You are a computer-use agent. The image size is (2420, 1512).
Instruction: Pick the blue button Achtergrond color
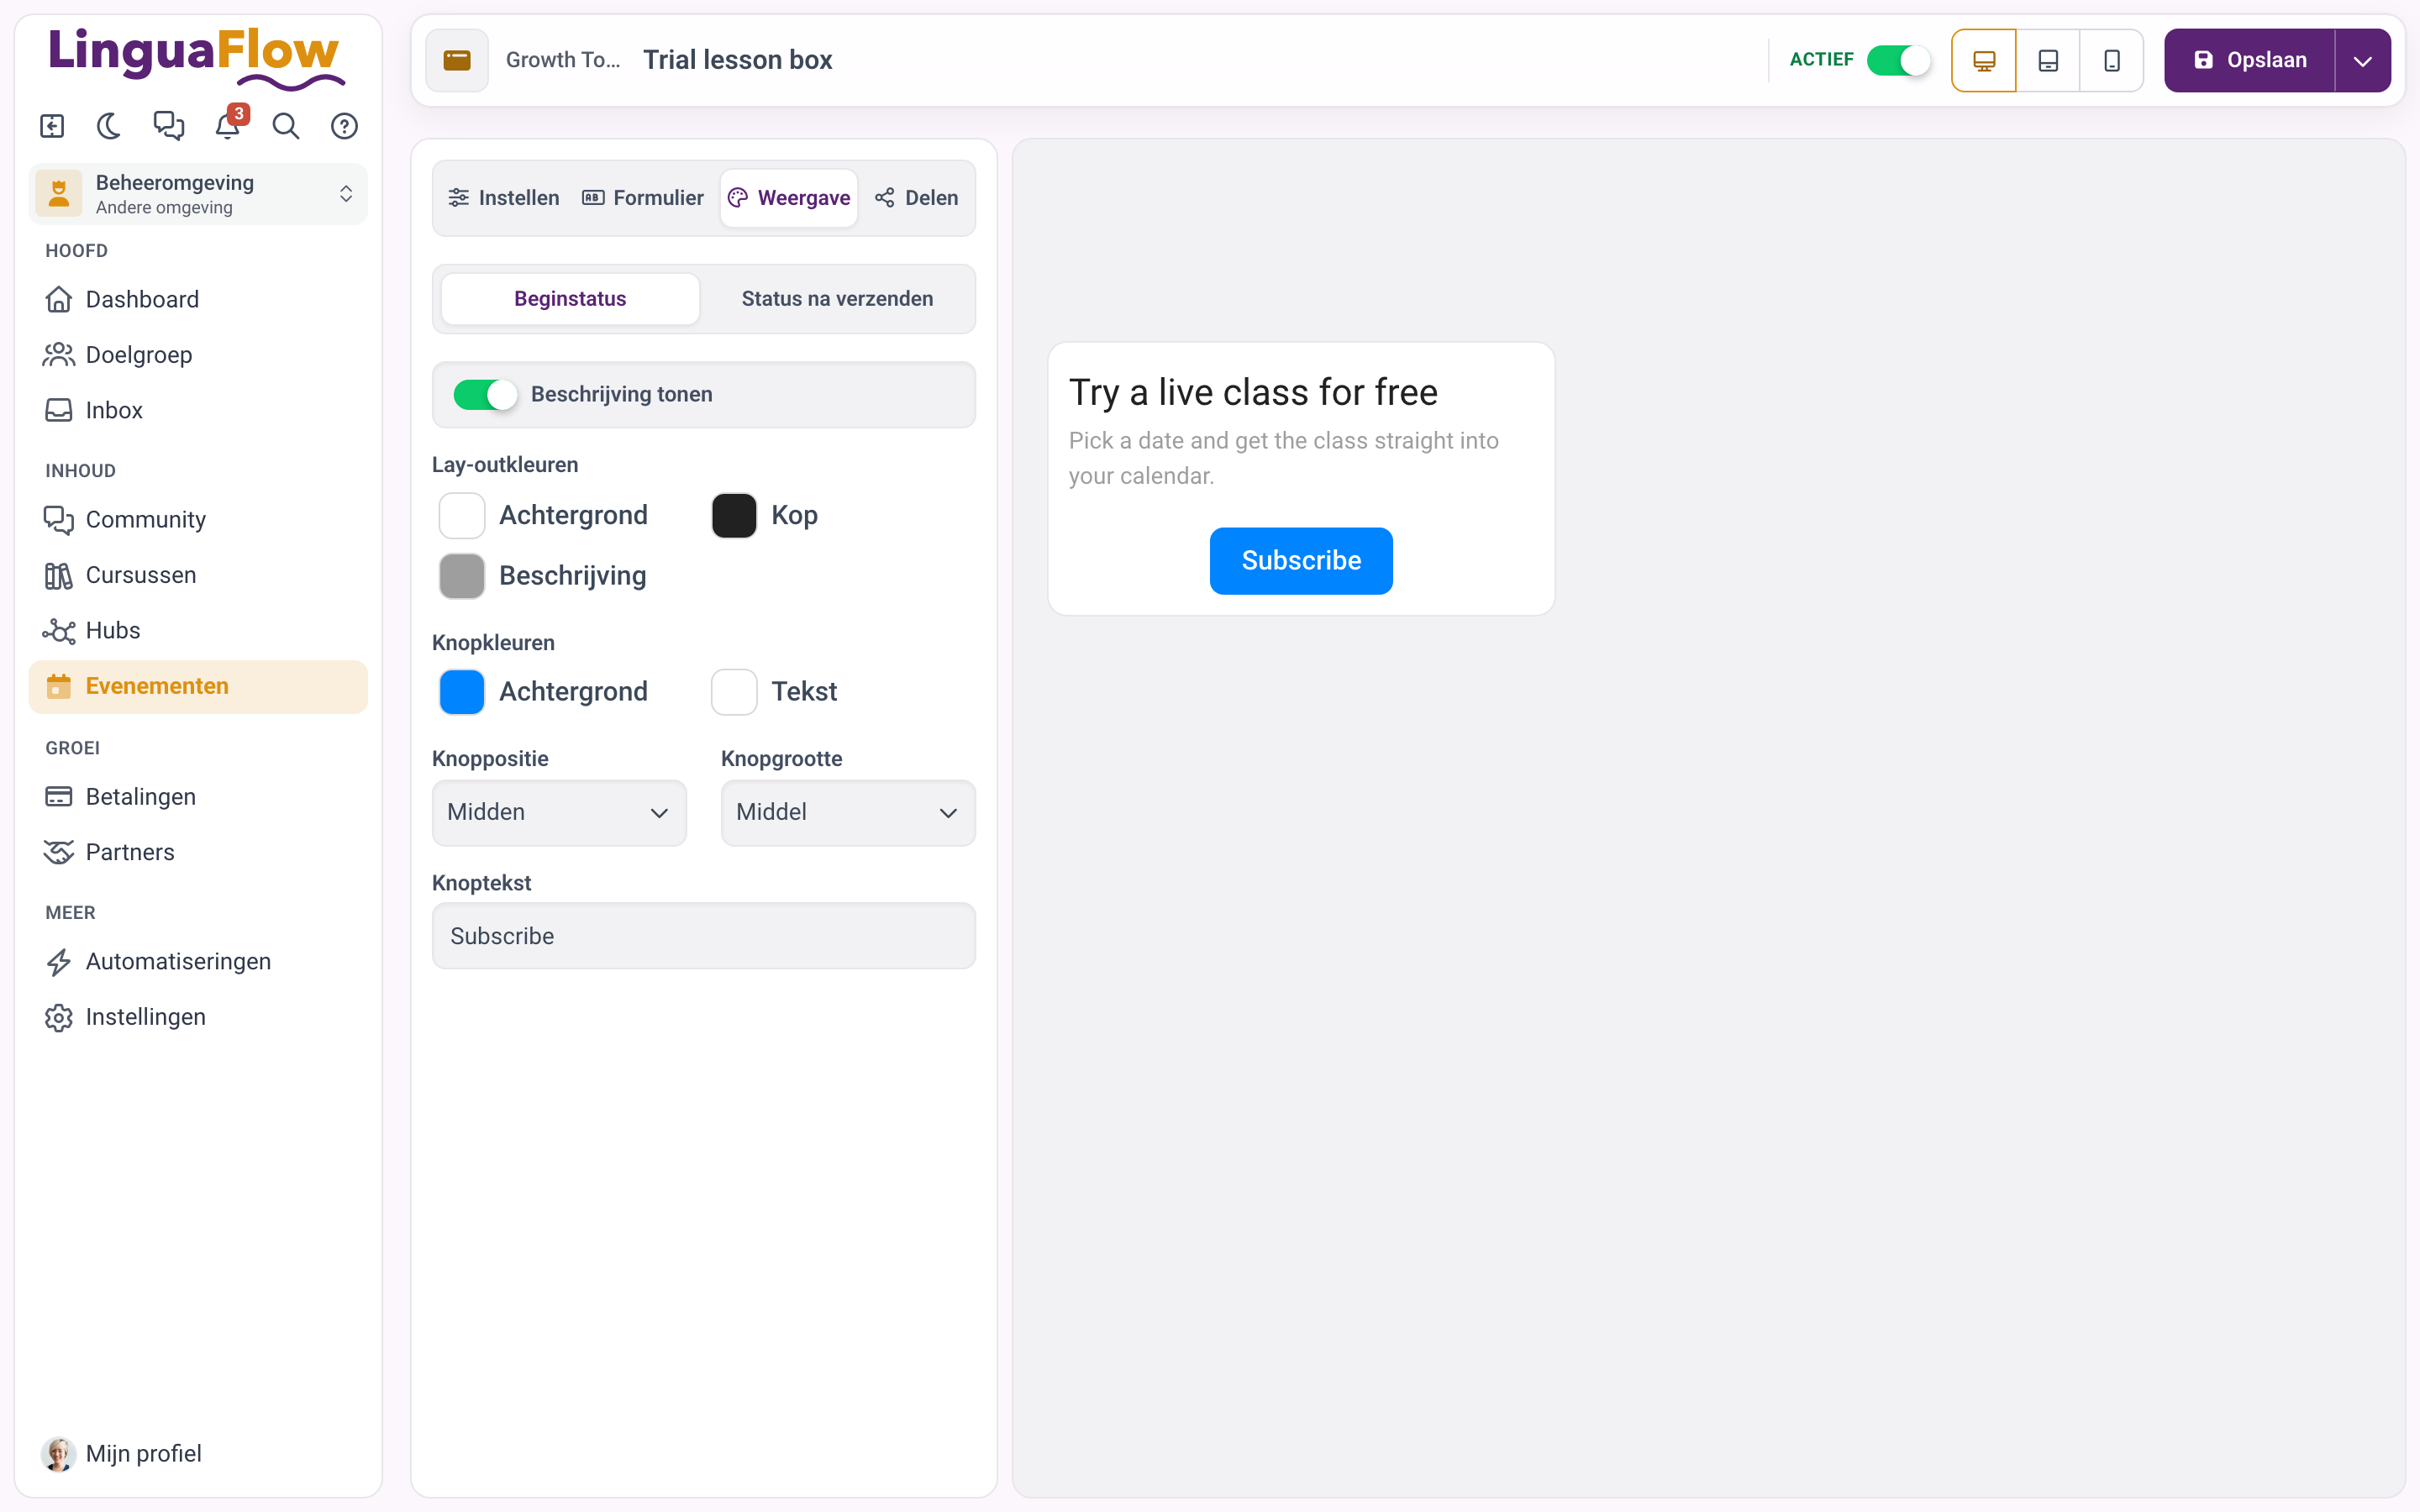point(462,692)
